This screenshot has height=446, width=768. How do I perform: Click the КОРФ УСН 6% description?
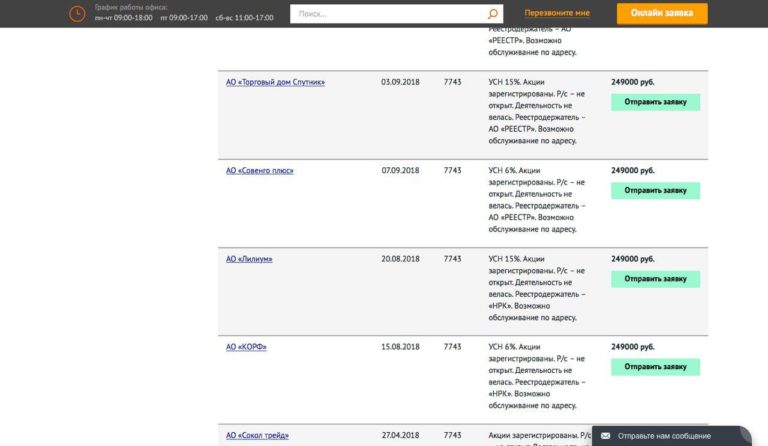coord(537,376)
